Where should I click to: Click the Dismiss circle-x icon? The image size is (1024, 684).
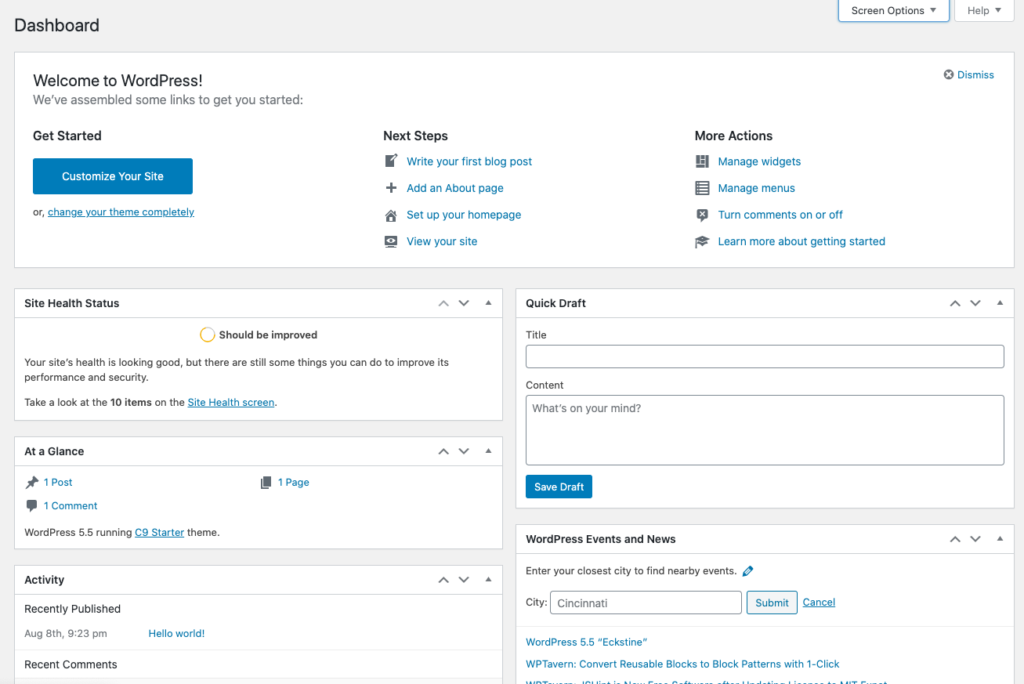click(x=948, y=74)
